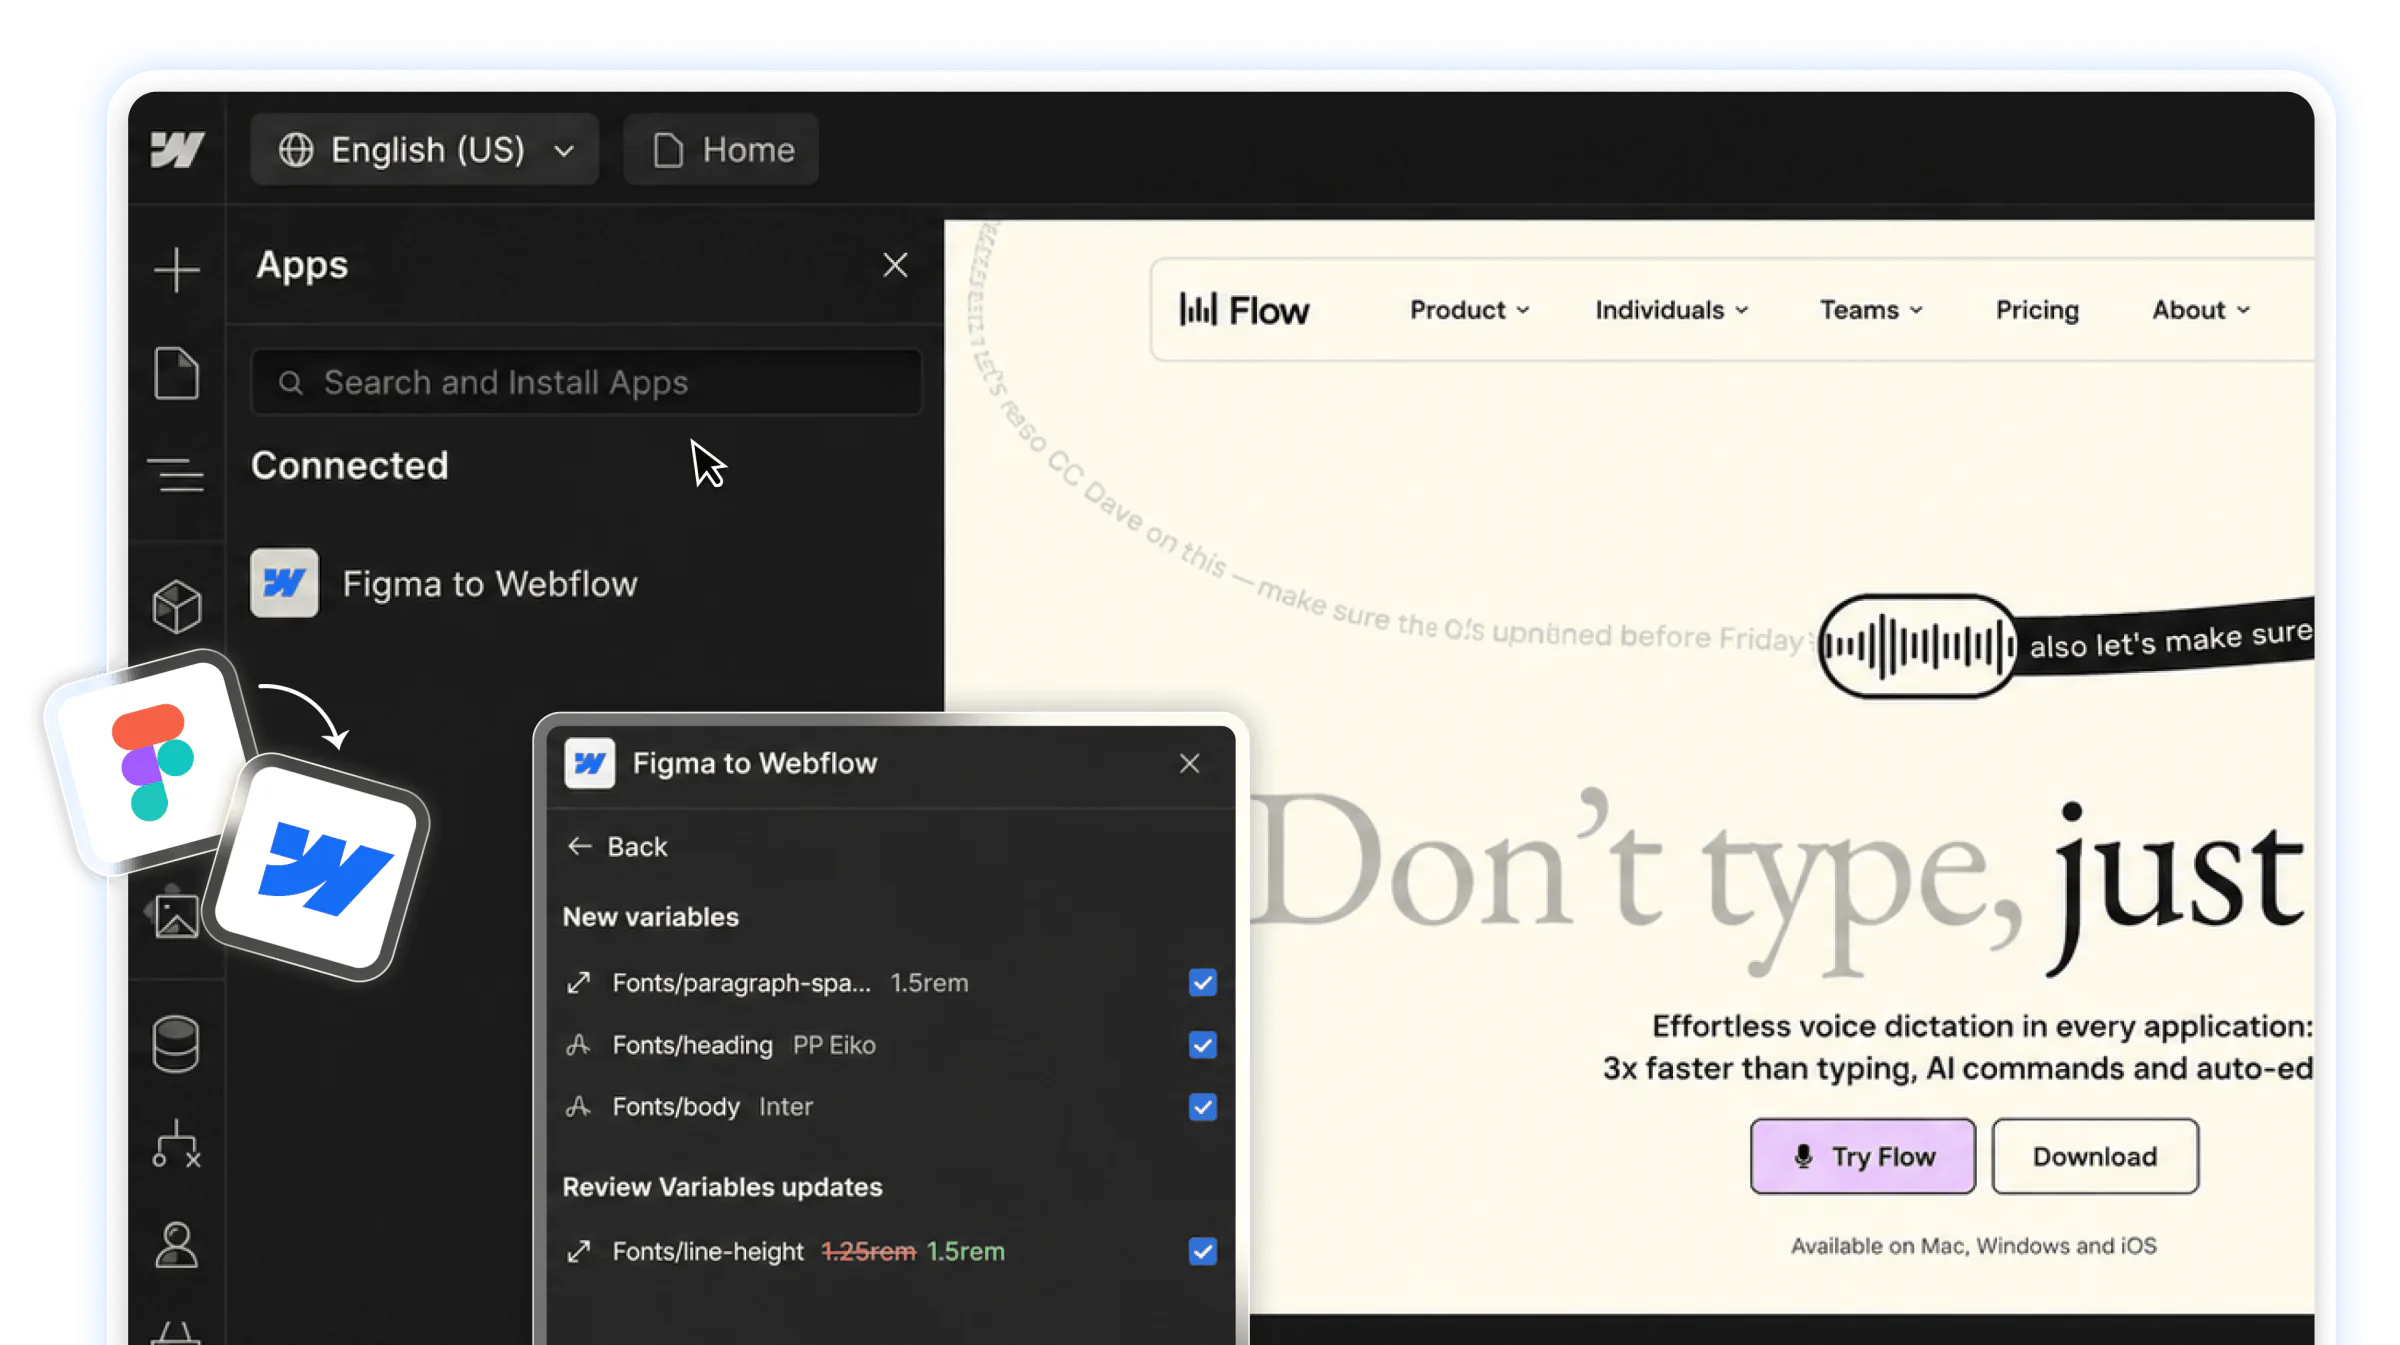Click the page icon beside Home
Image resolution: width=2400 pixels, height=1345 pixels.
click(x=668, y=150)
